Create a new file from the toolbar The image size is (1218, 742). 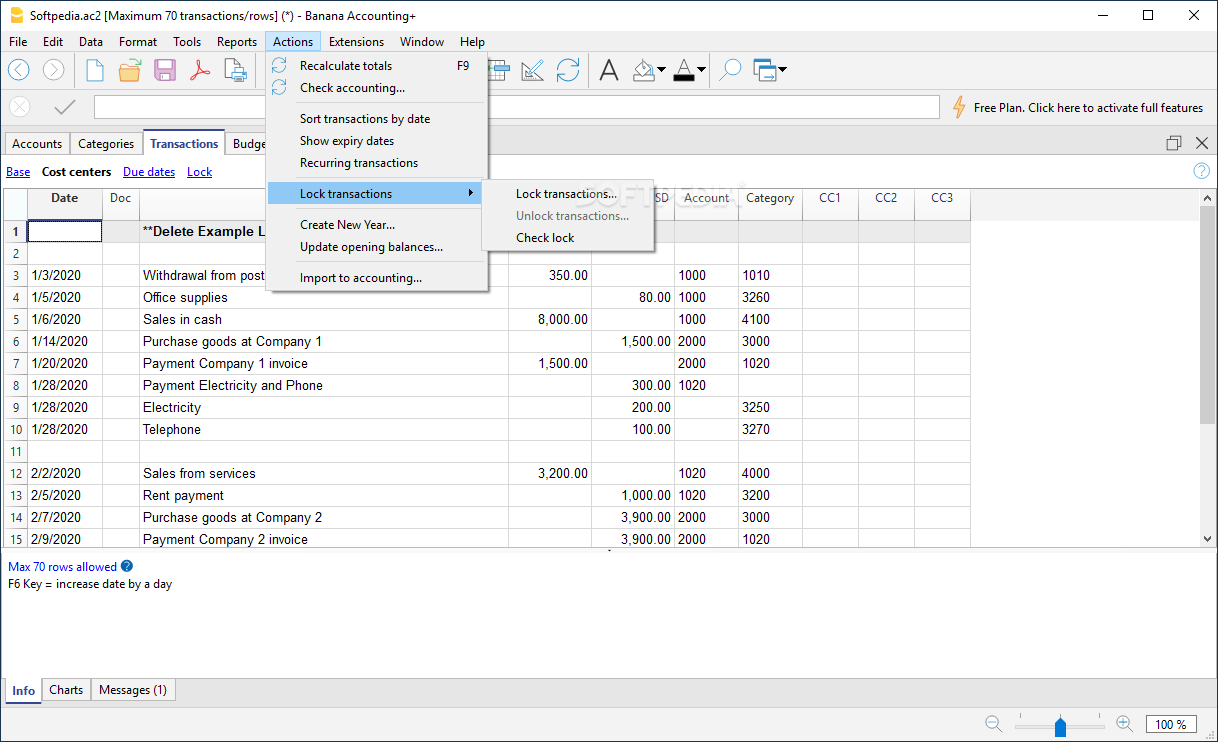(x=95, y=70)
